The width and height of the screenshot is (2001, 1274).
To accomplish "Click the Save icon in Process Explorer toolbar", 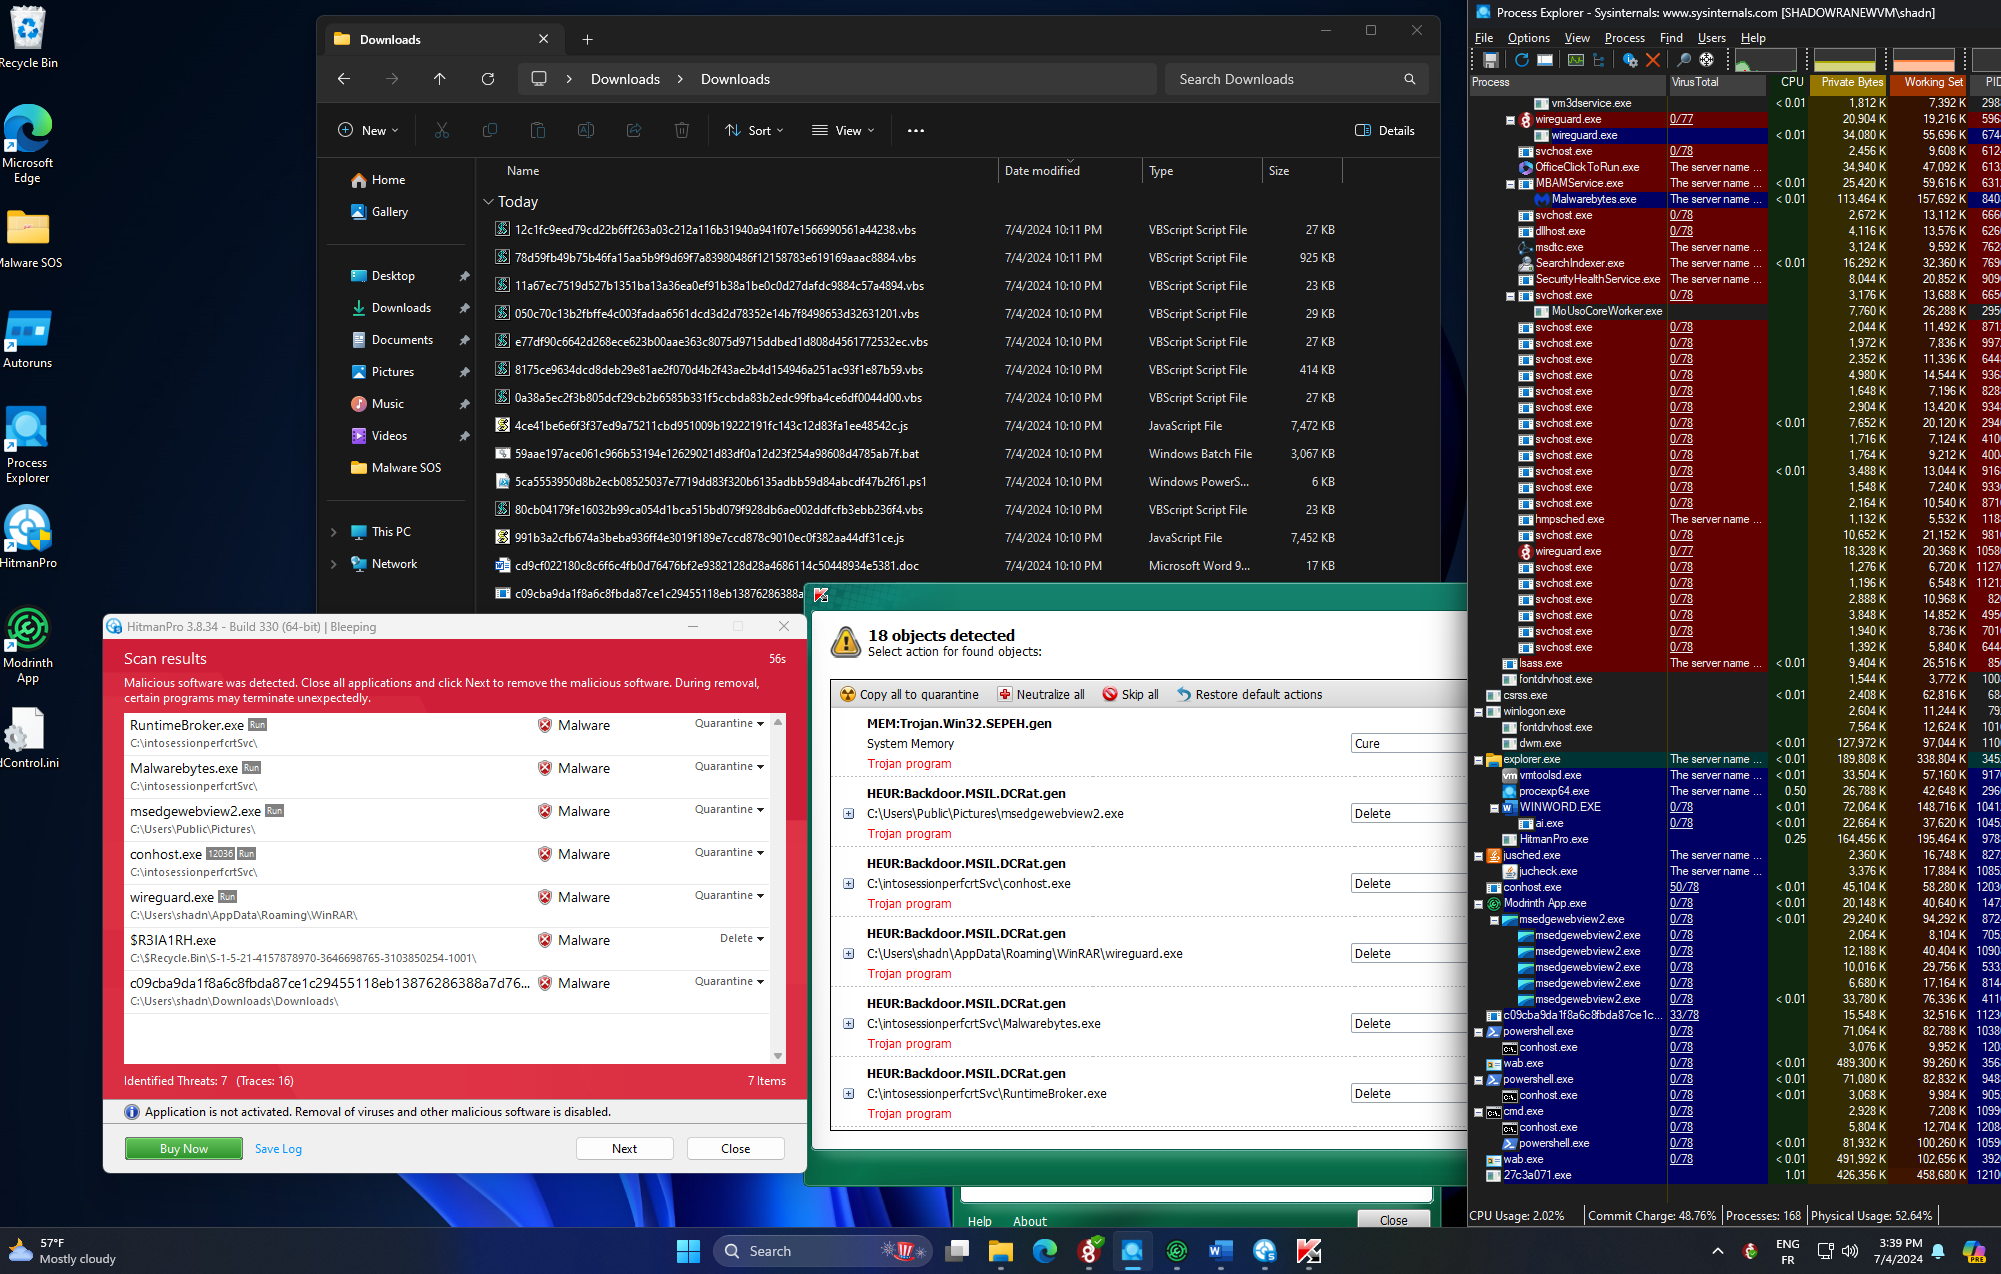I will click(1491, 60).
